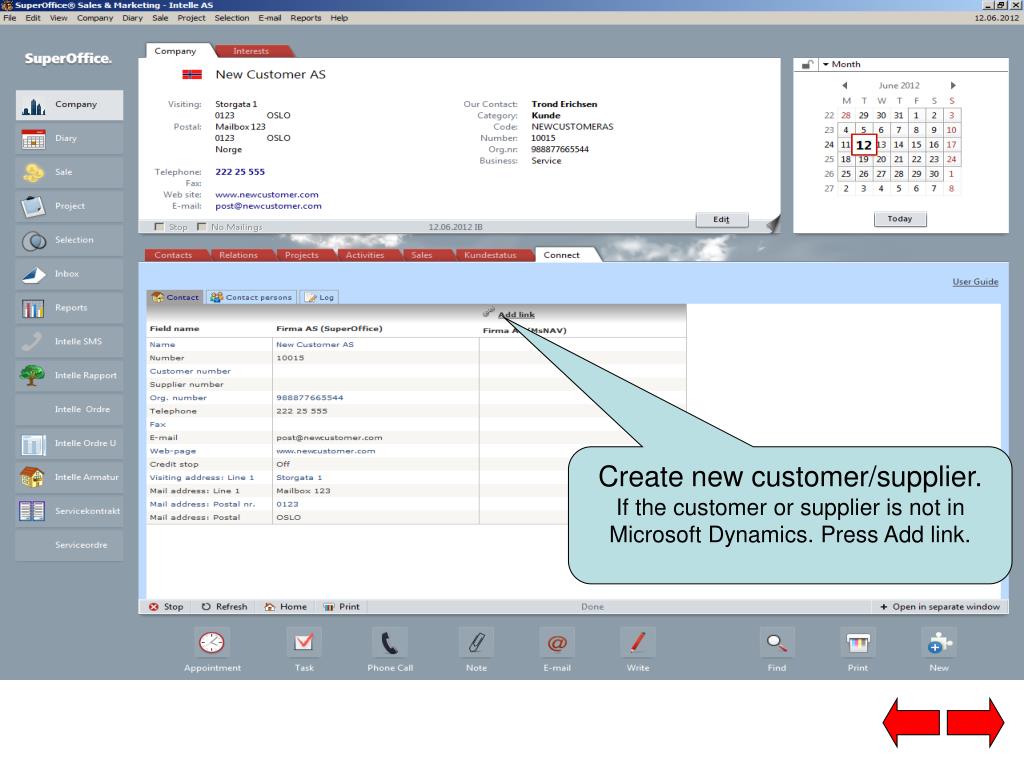Image resolution: width=1024 pixels, height=768 pixels.
Task: Click the Today button
Action: click(900, 219)
